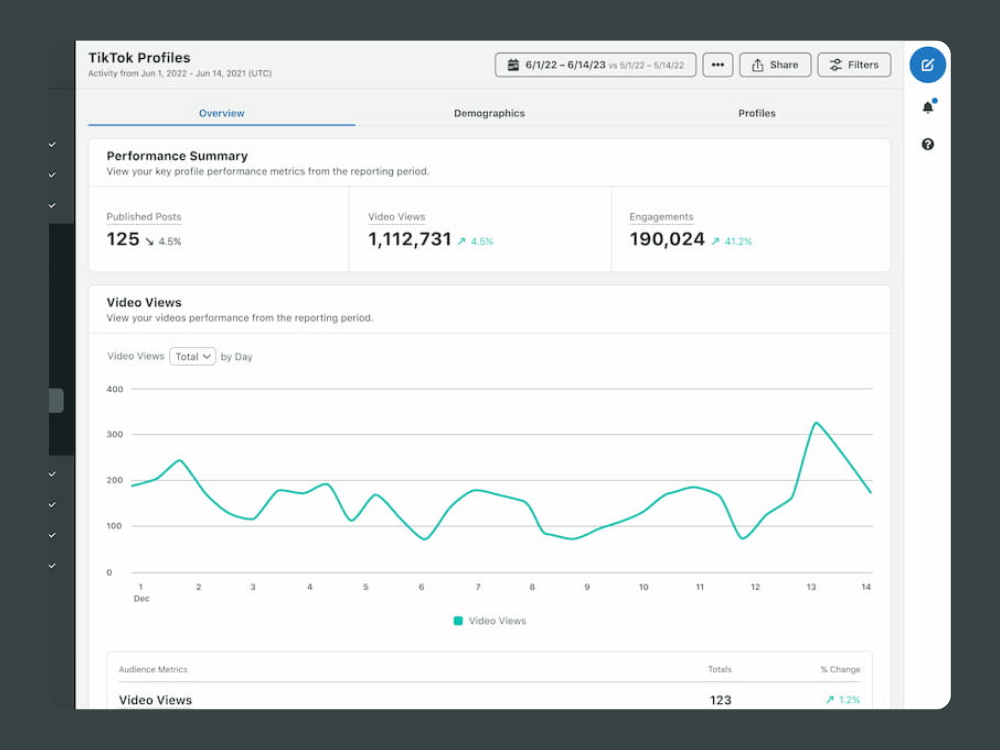Select the Overview tab

pyautogui.click(x=221, y=113)
